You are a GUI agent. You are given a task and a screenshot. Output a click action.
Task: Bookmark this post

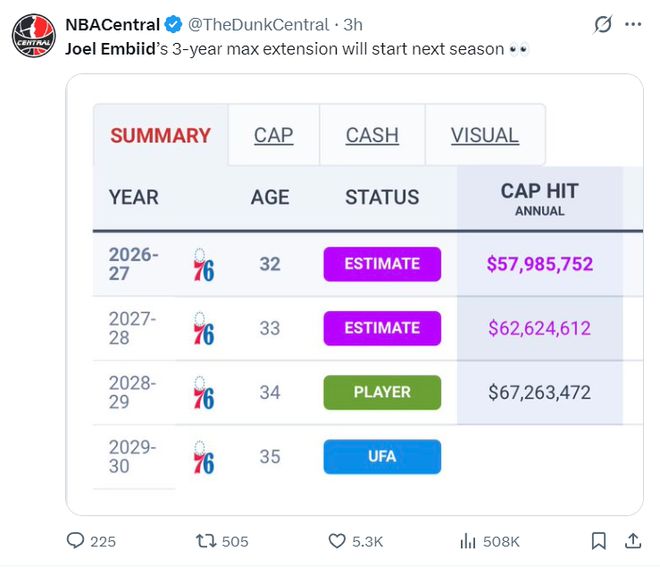tap(599, 541)
